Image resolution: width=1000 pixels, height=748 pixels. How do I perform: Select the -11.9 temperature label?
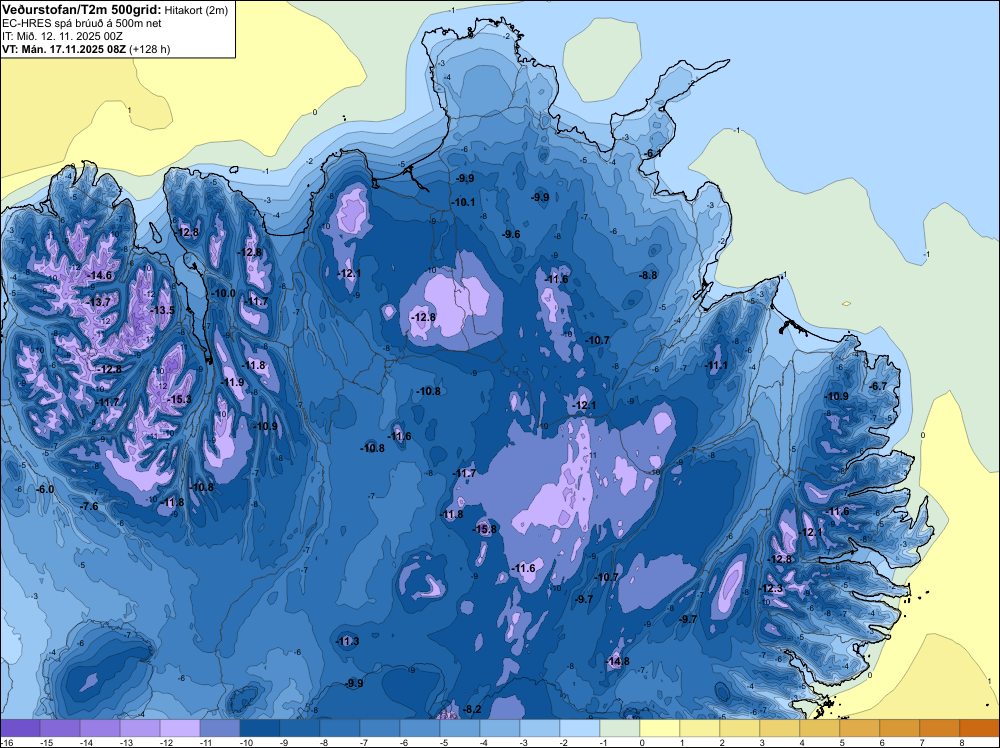(232, 383)
